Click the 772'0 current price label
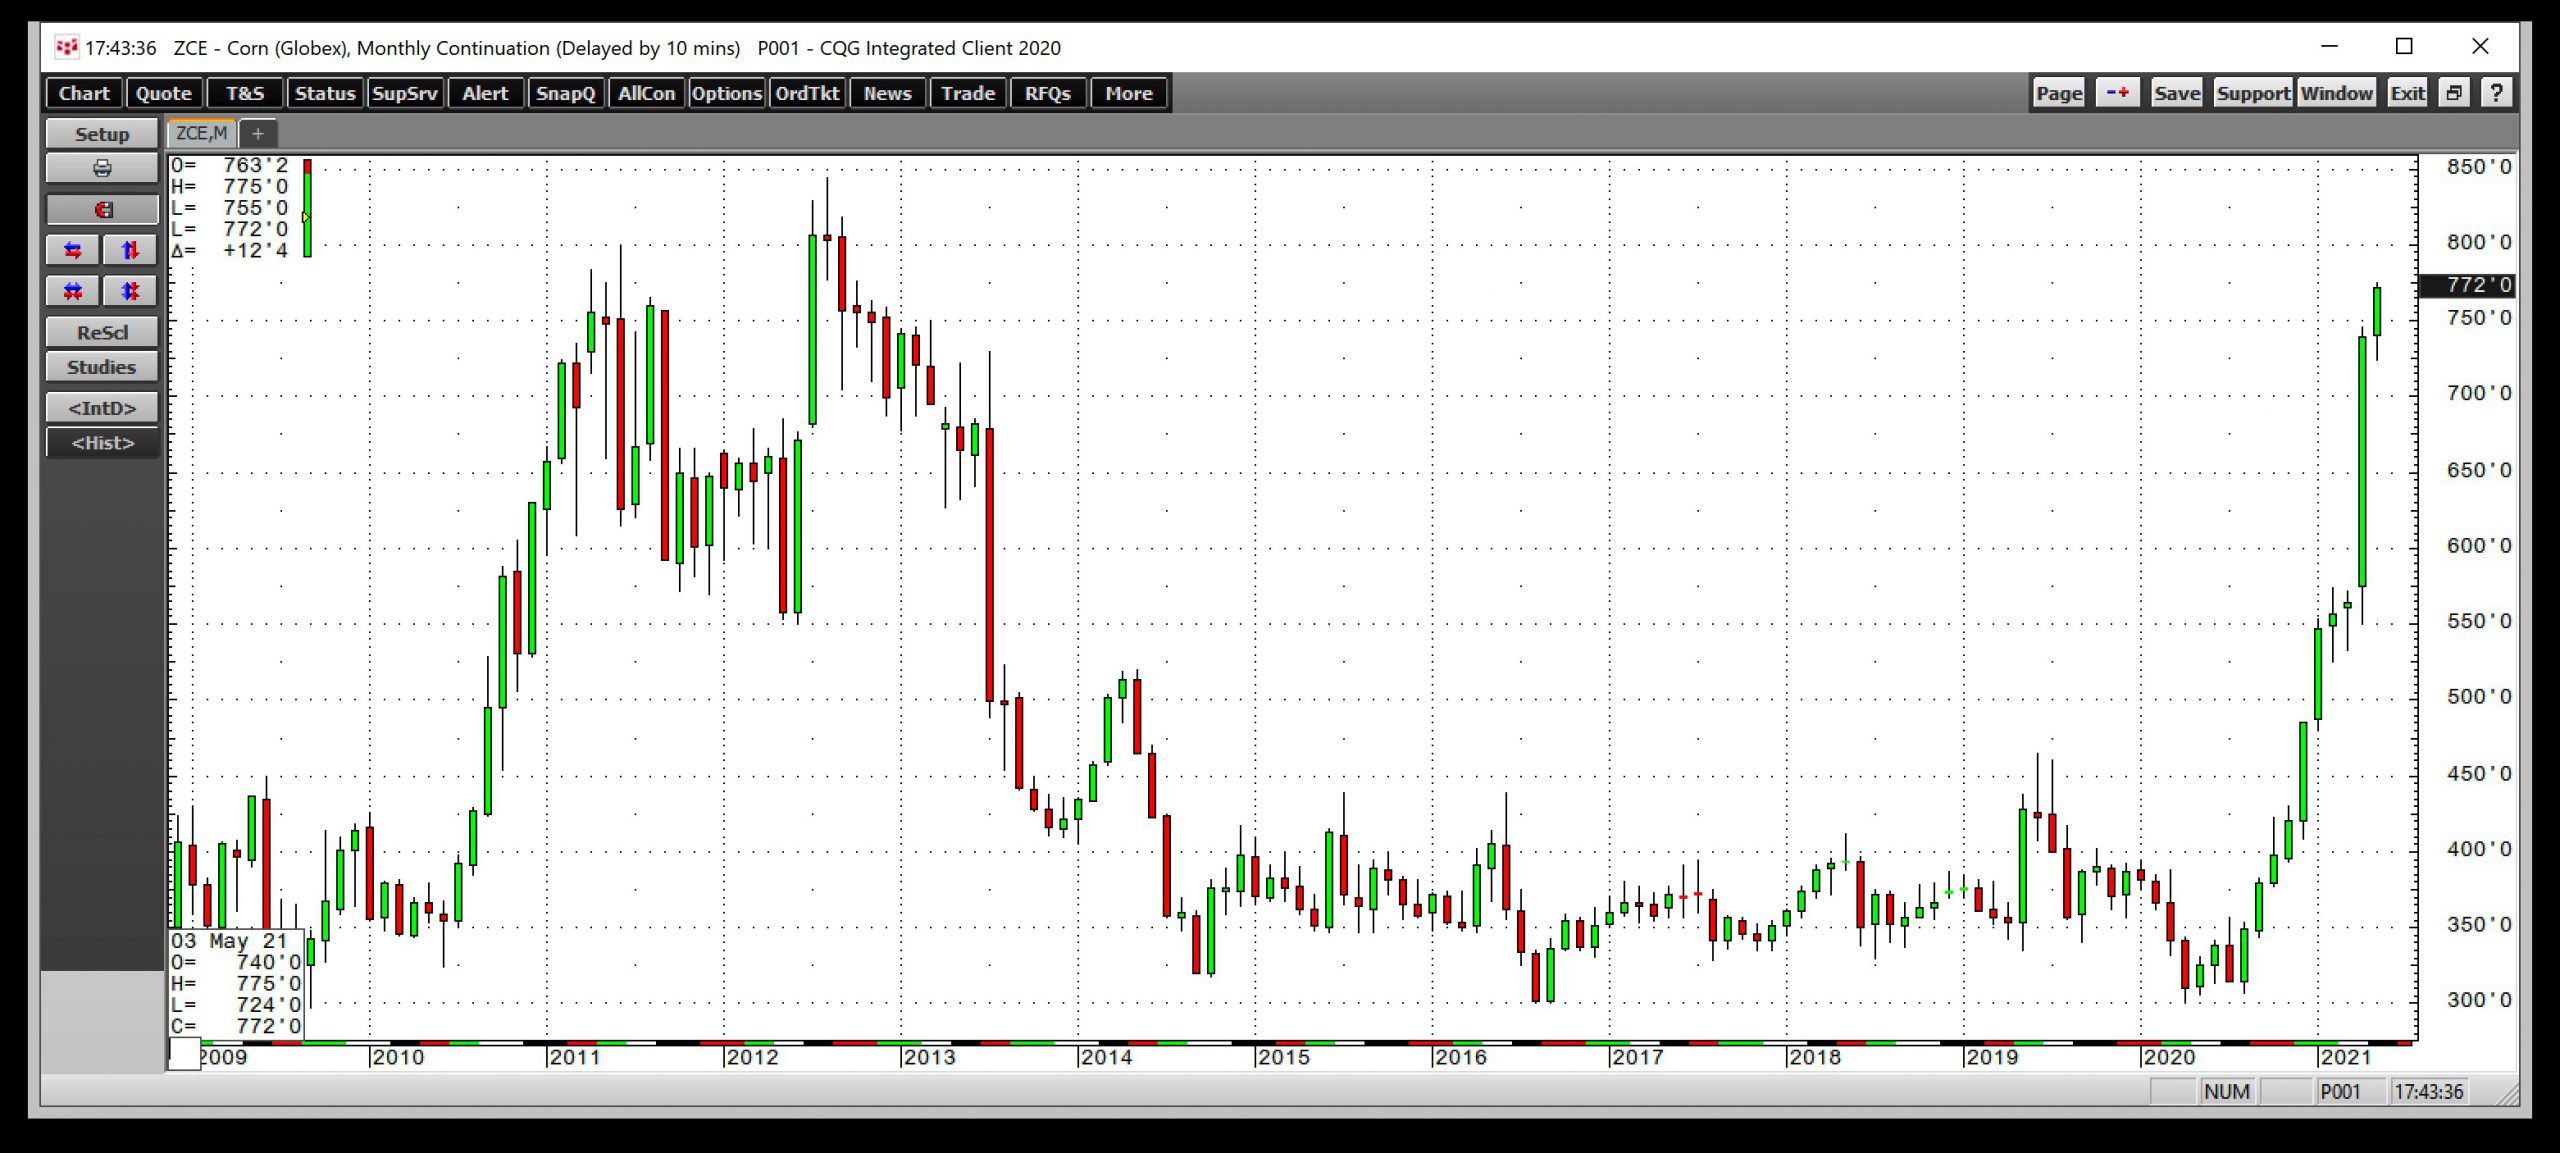 coord(2466,285)
